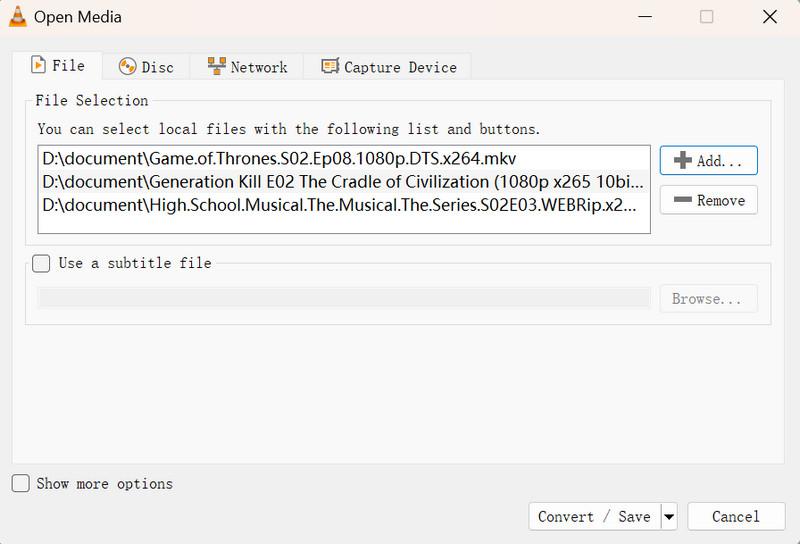
Task: Click the File tab play-document icon
Action: [x=38, y=65]
